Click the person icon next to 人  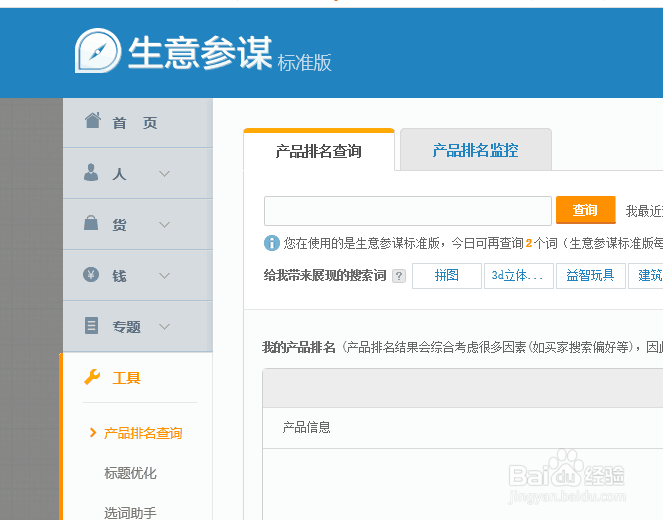pyautogui.click(x=91, y=172)
